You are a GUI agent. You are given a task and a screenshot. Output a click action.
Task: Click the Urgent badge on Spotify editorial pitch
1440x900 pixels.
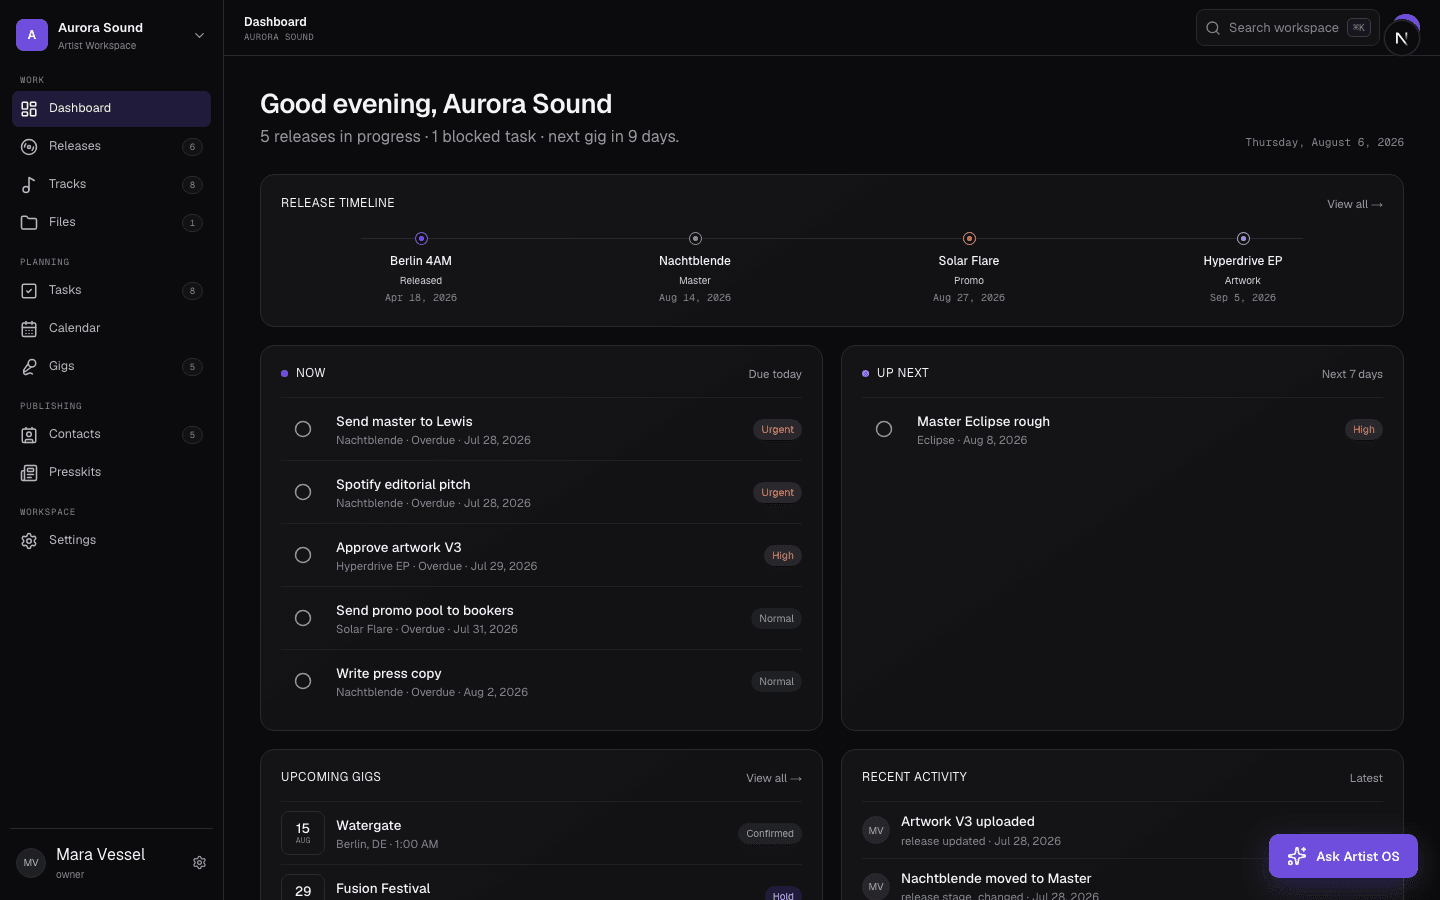777,493
